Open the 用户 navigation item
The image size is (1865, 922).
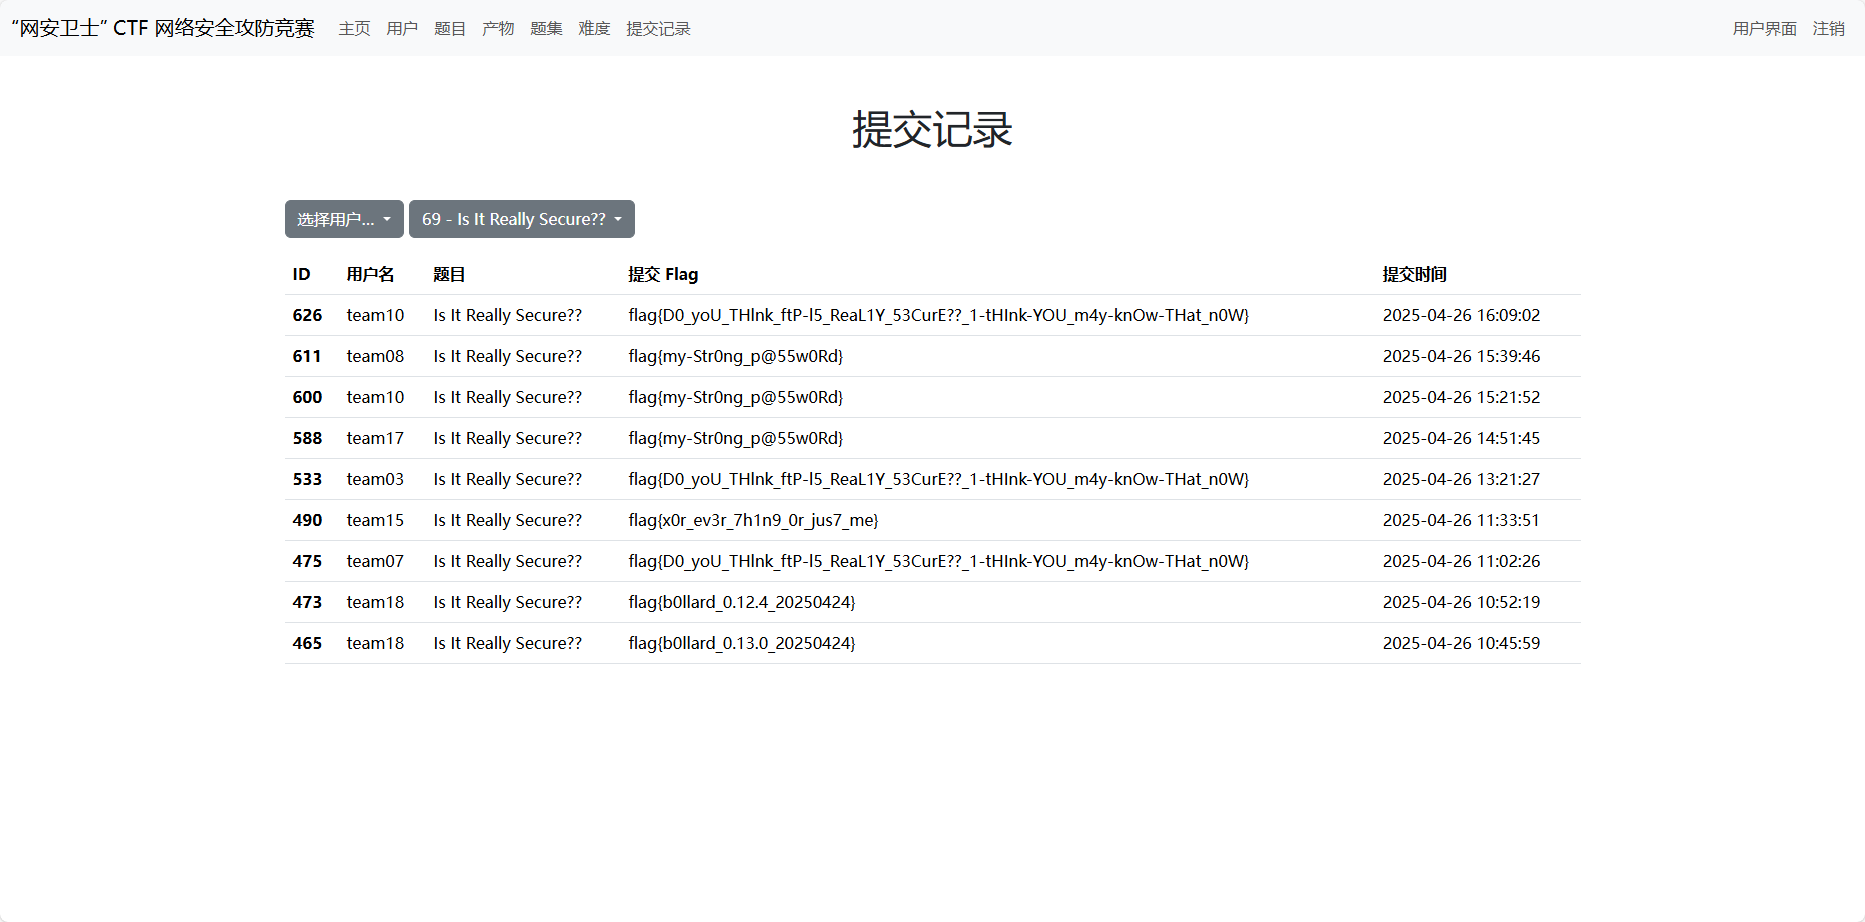click(x=402, y=29)
